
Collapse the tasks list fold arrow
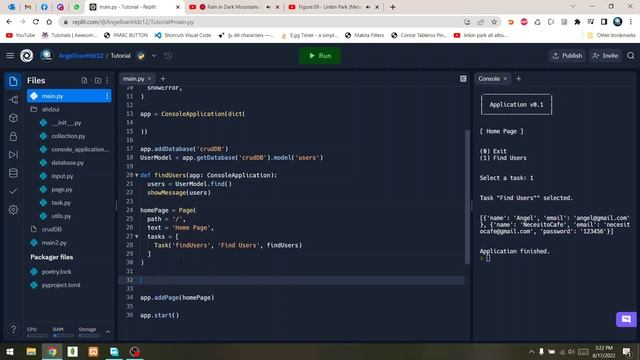[x=137, y=236]
